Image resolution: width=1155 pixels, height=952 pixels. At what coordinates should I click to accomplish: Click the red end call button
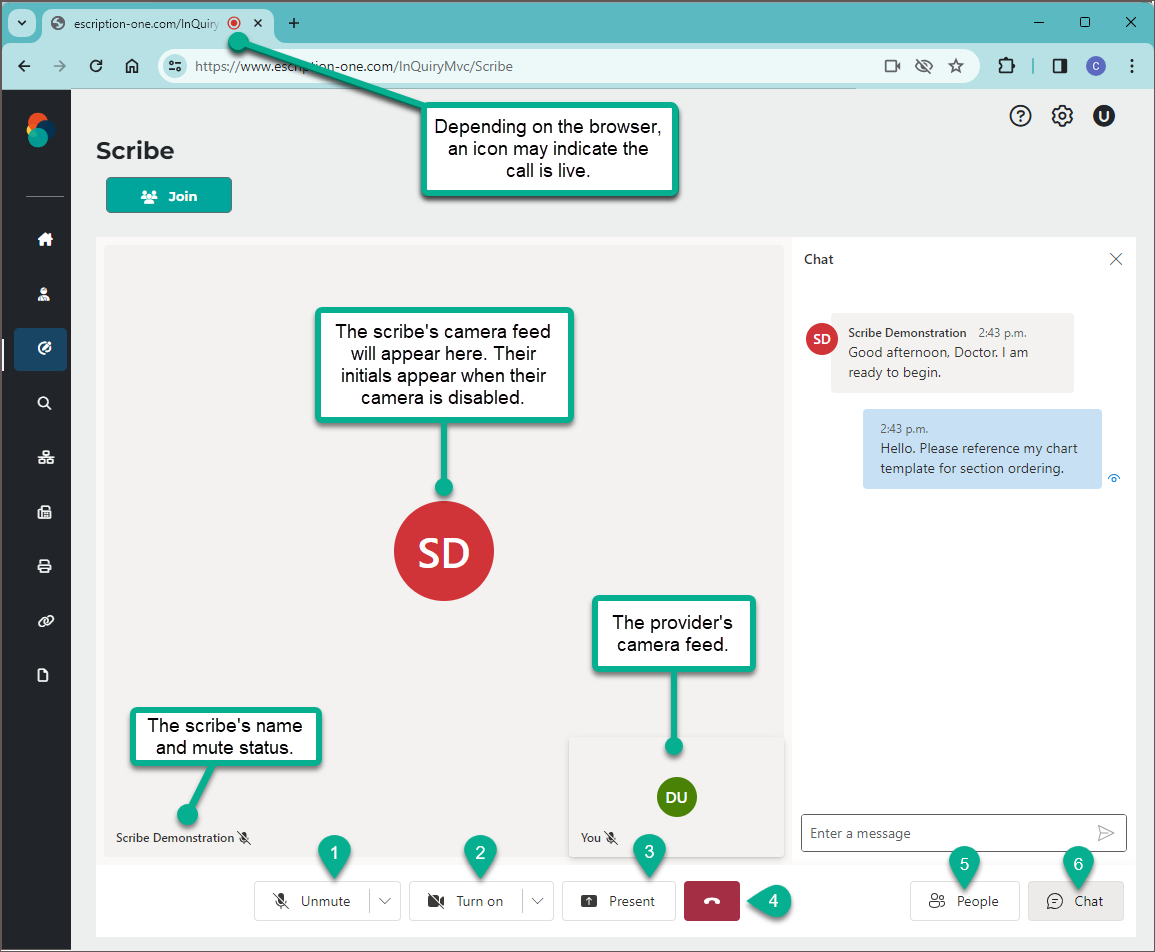point(711,901)
